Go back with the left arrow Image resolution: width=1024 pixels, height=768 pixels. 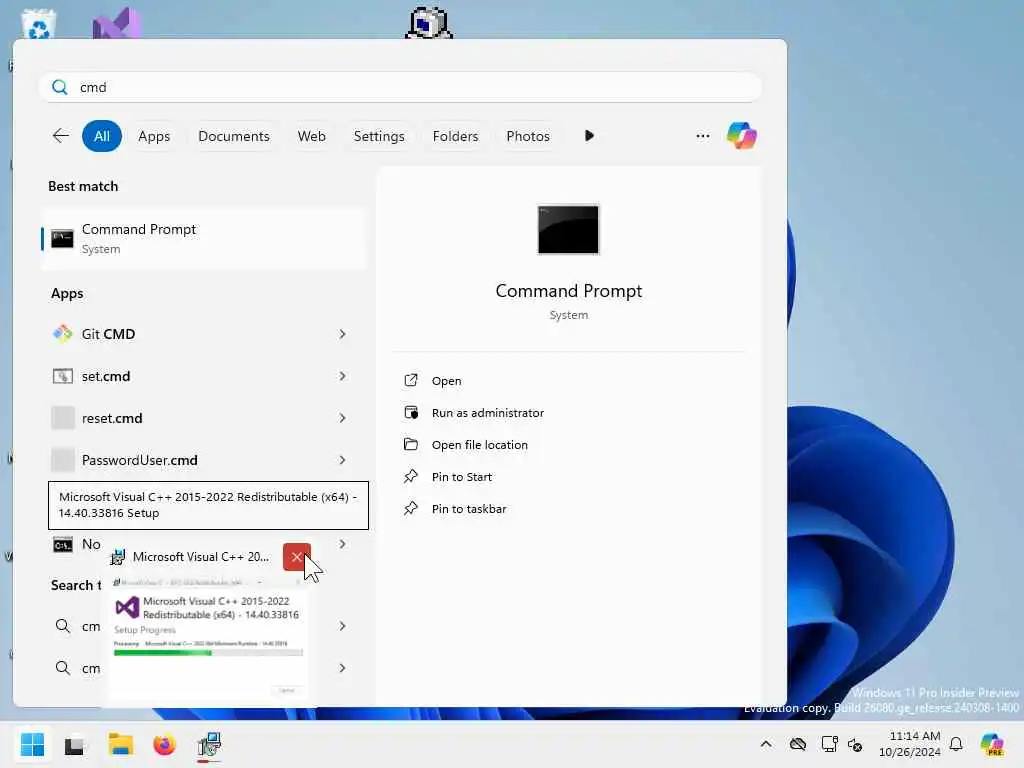(x=61, y=136)
